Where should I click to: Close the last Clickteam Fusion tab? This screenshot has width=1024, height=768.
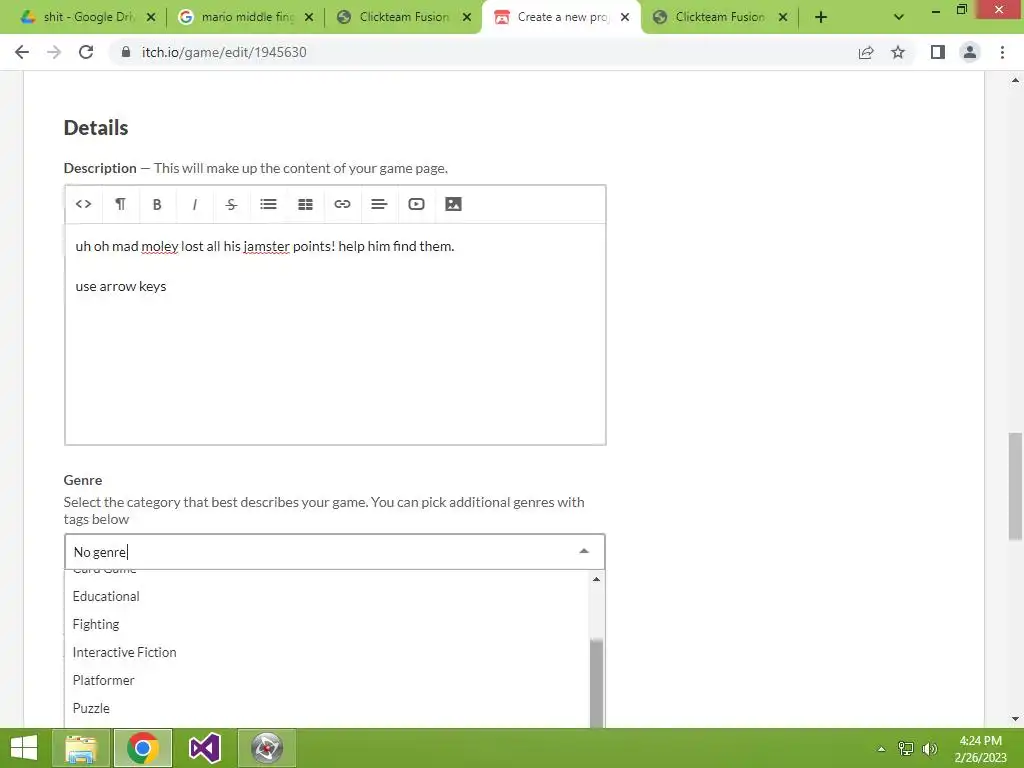[783, 18]
